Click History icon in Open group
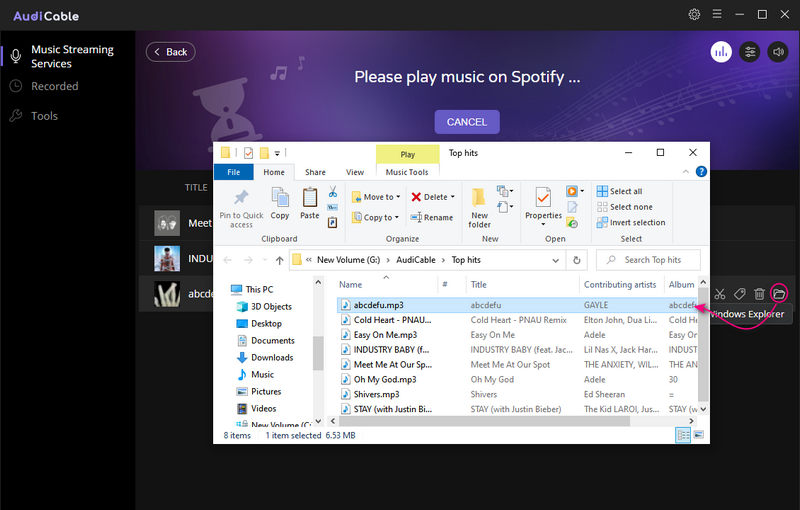The image size is (800, 510). coord(572,223)
